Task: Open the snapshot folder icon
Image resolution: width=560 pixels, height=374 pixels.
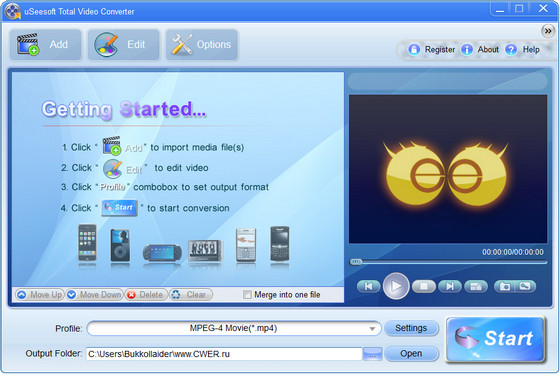Action: tap(525, 286)
